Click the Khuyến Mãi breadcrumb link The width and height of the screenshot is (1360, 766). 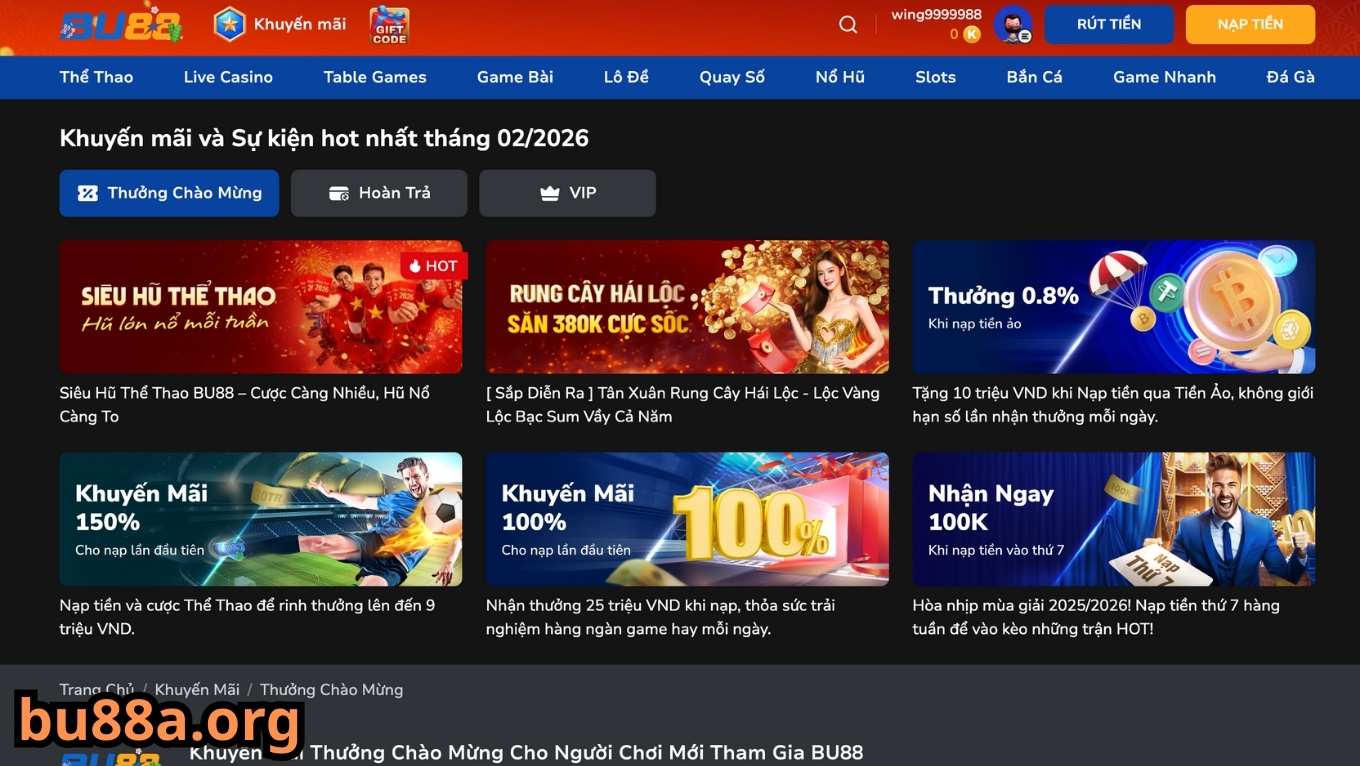pos(197,690)
